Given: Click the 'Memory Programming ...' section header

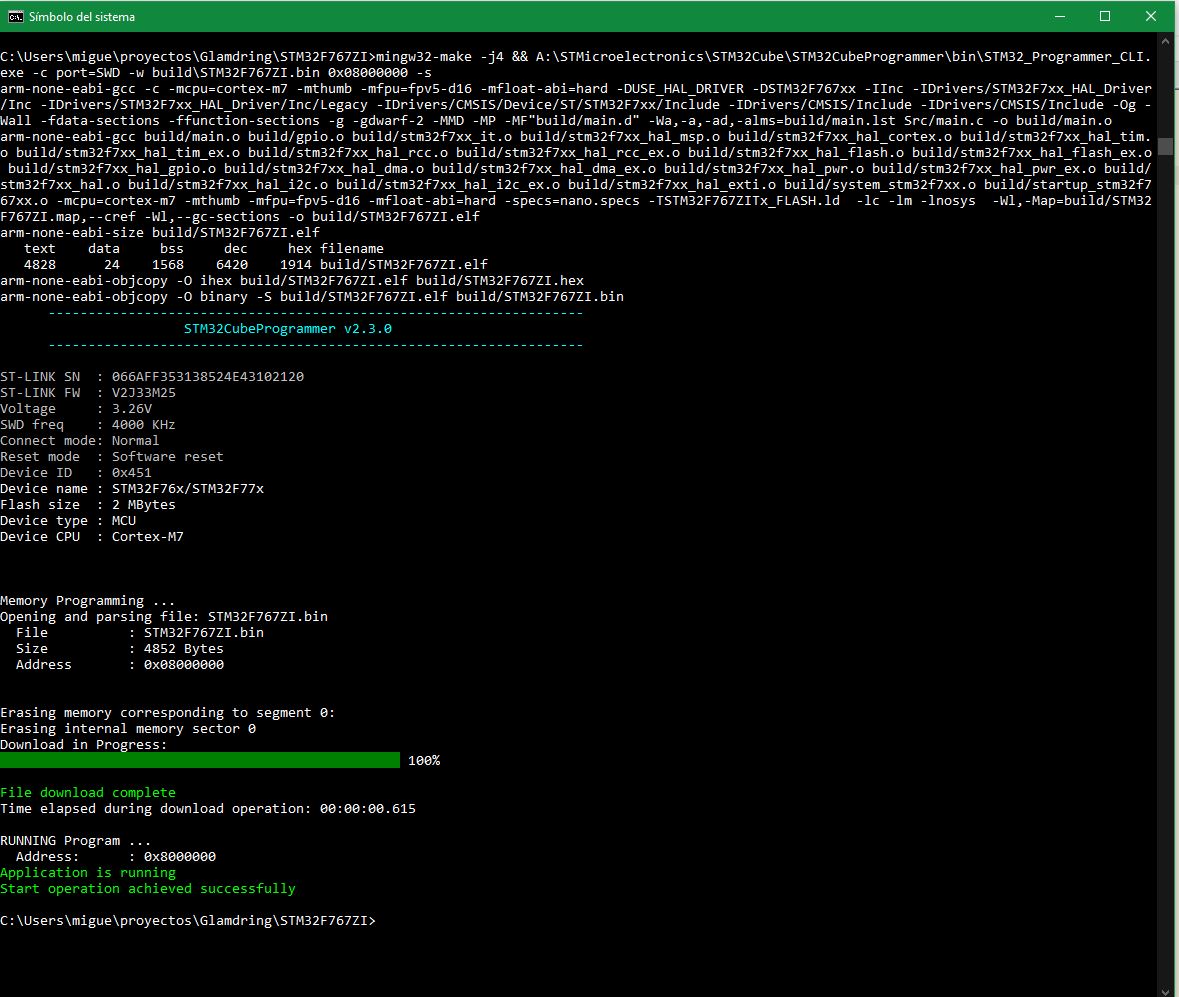Looking at the screenshot, I should (x=85, y=600).
